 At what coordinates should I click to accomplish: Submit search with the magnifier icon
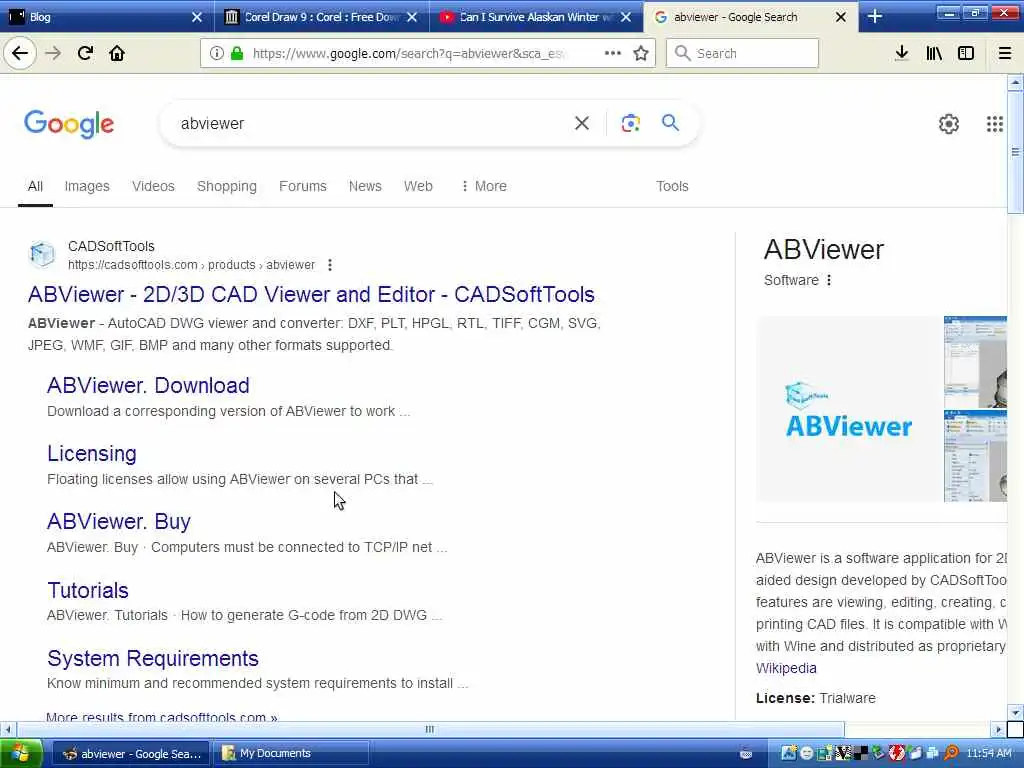click(x=670, y=122)
